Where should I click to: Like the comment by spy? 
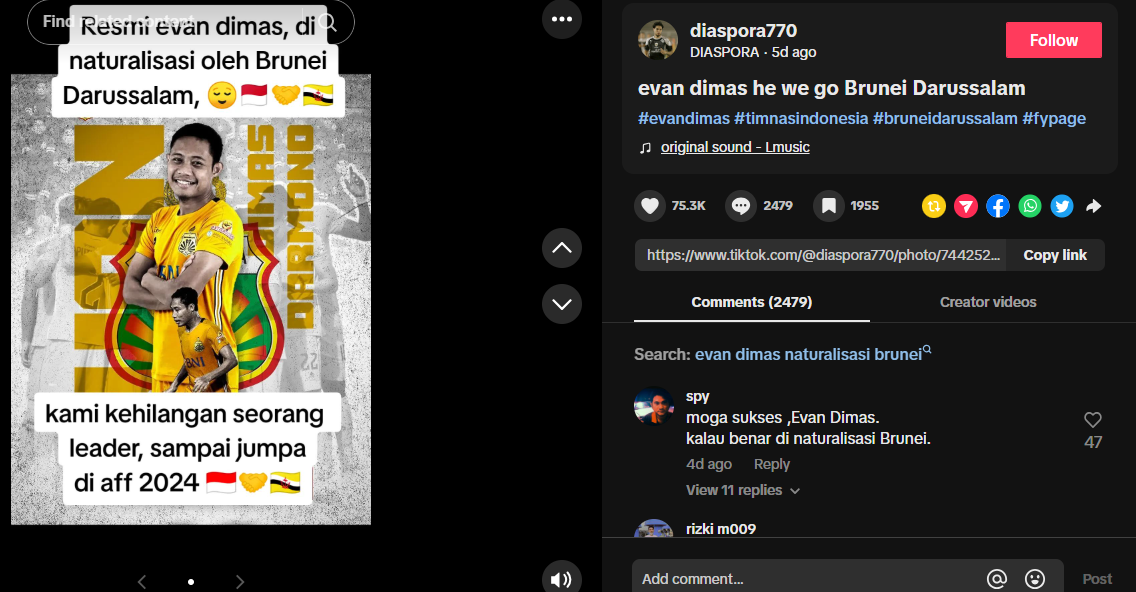pos(1093,420)
